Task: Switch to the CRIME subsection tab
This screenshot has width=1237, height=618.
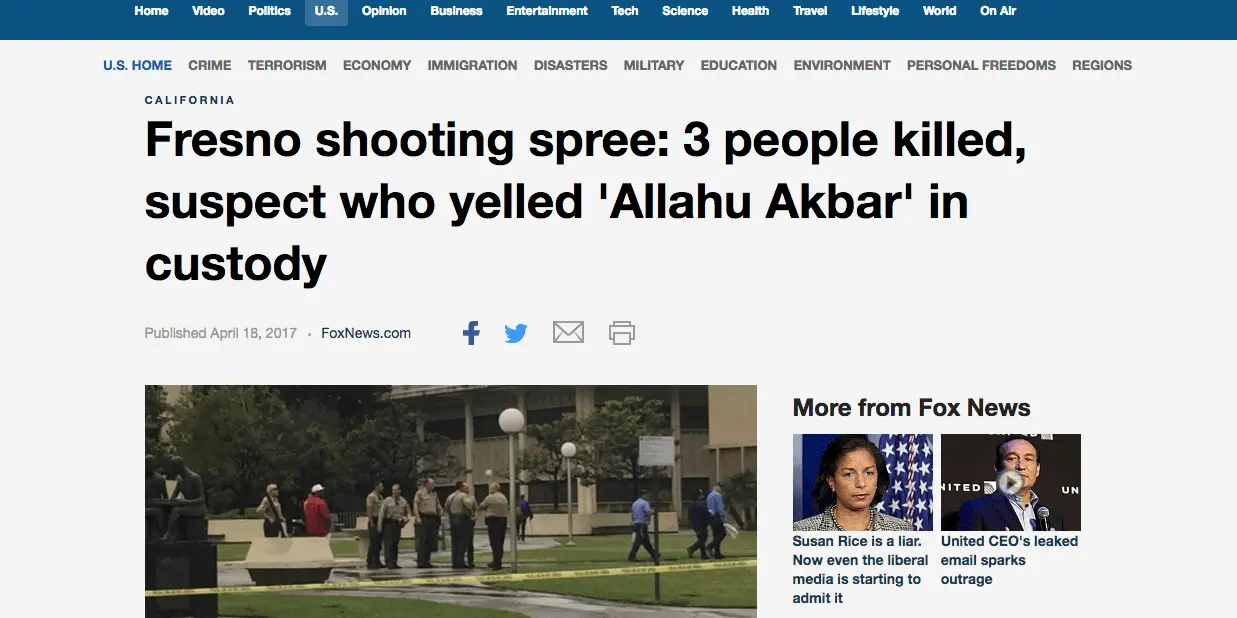Action: (210, 65)
